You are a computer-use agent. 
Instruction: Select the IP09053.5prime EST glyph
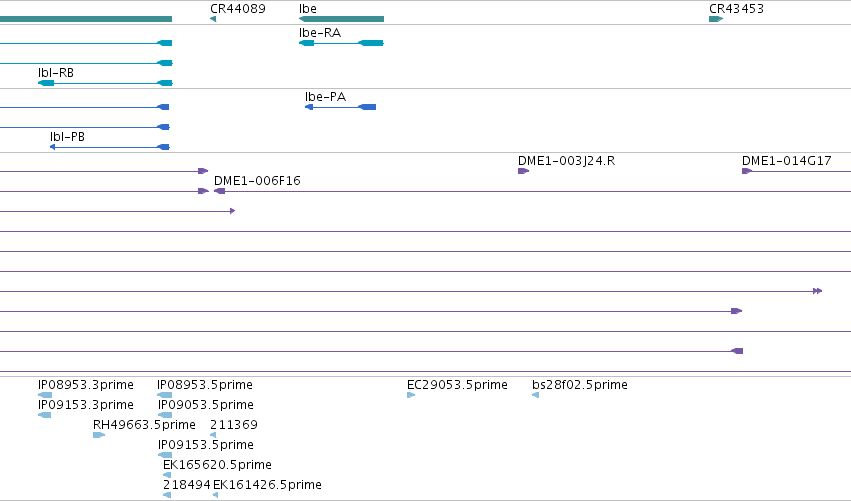[165, 415]
